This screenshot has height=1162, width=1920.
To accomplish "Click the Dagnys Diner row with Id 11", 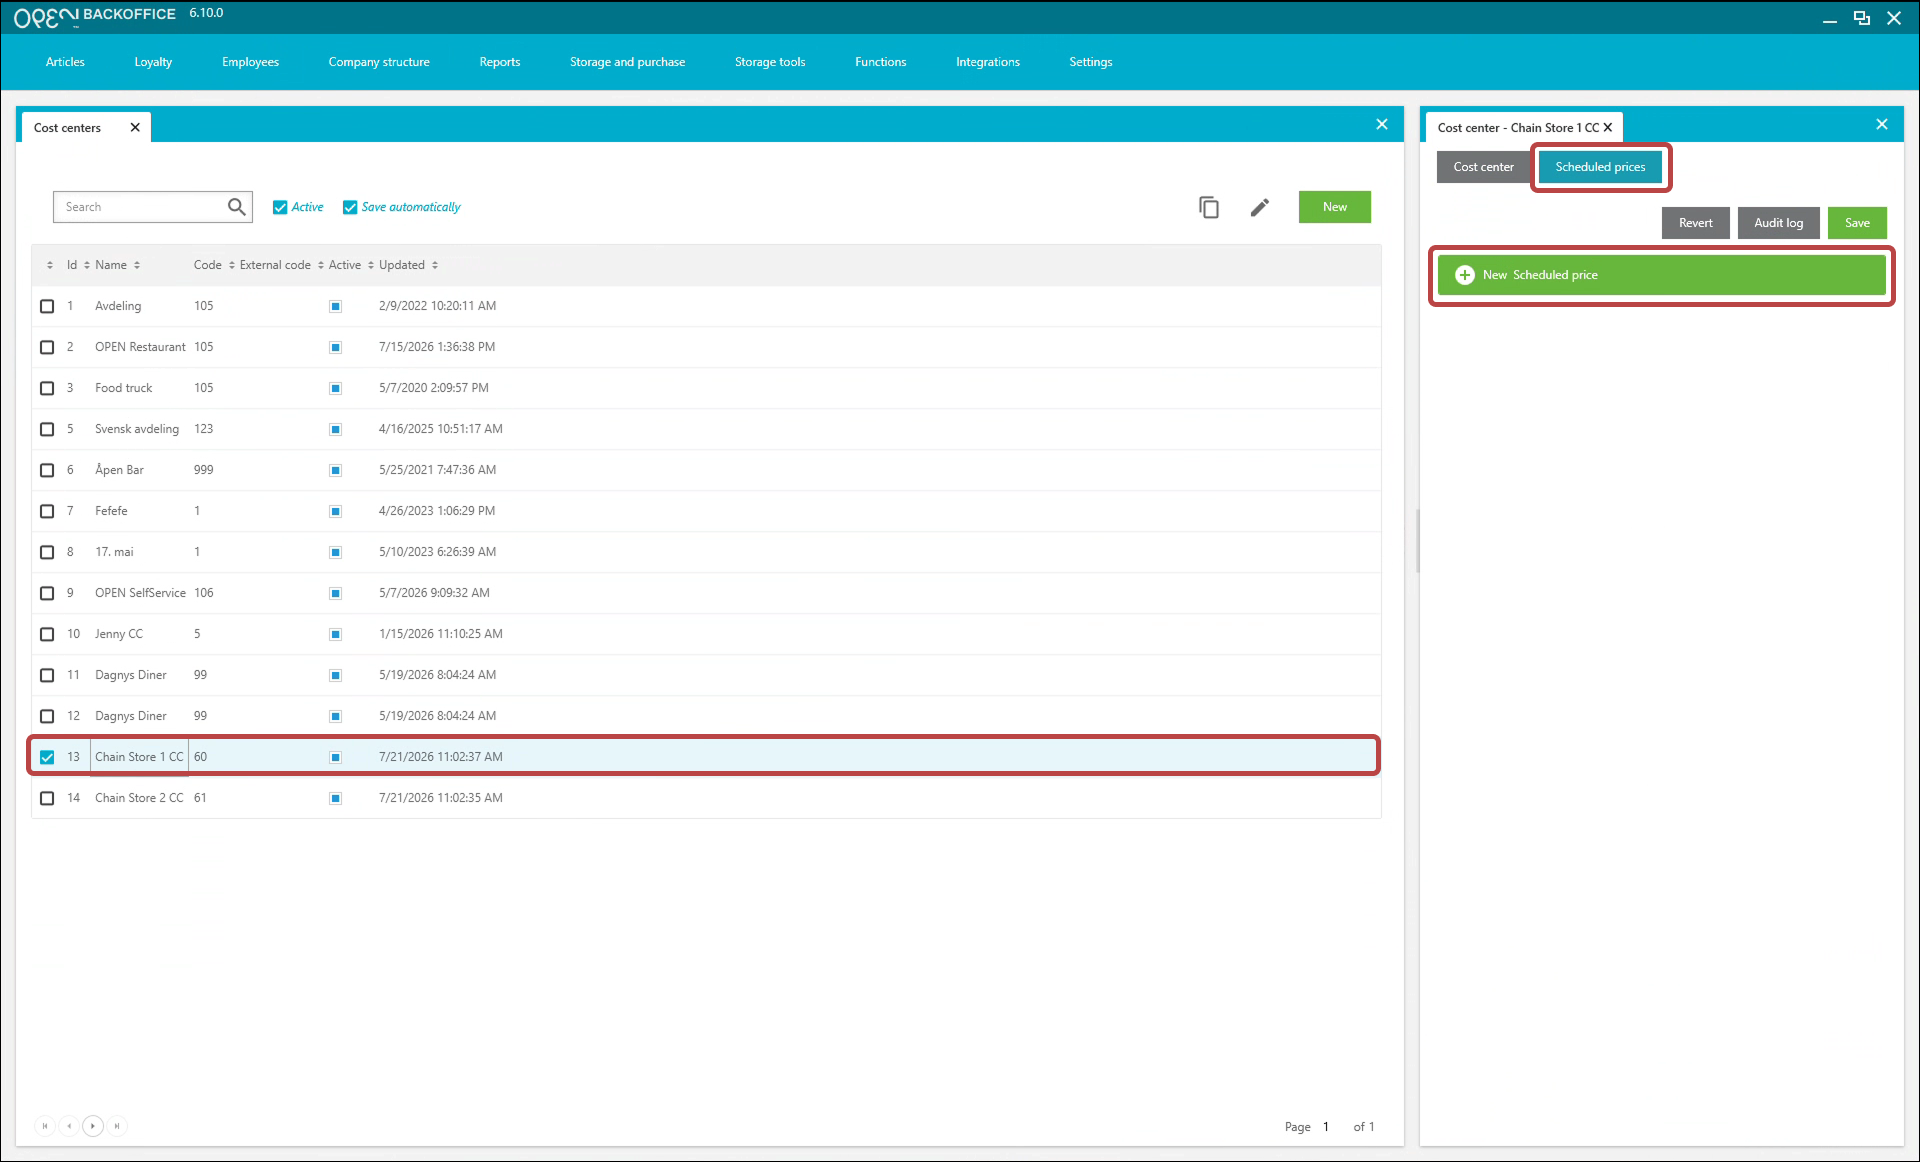I will [706, 675].
